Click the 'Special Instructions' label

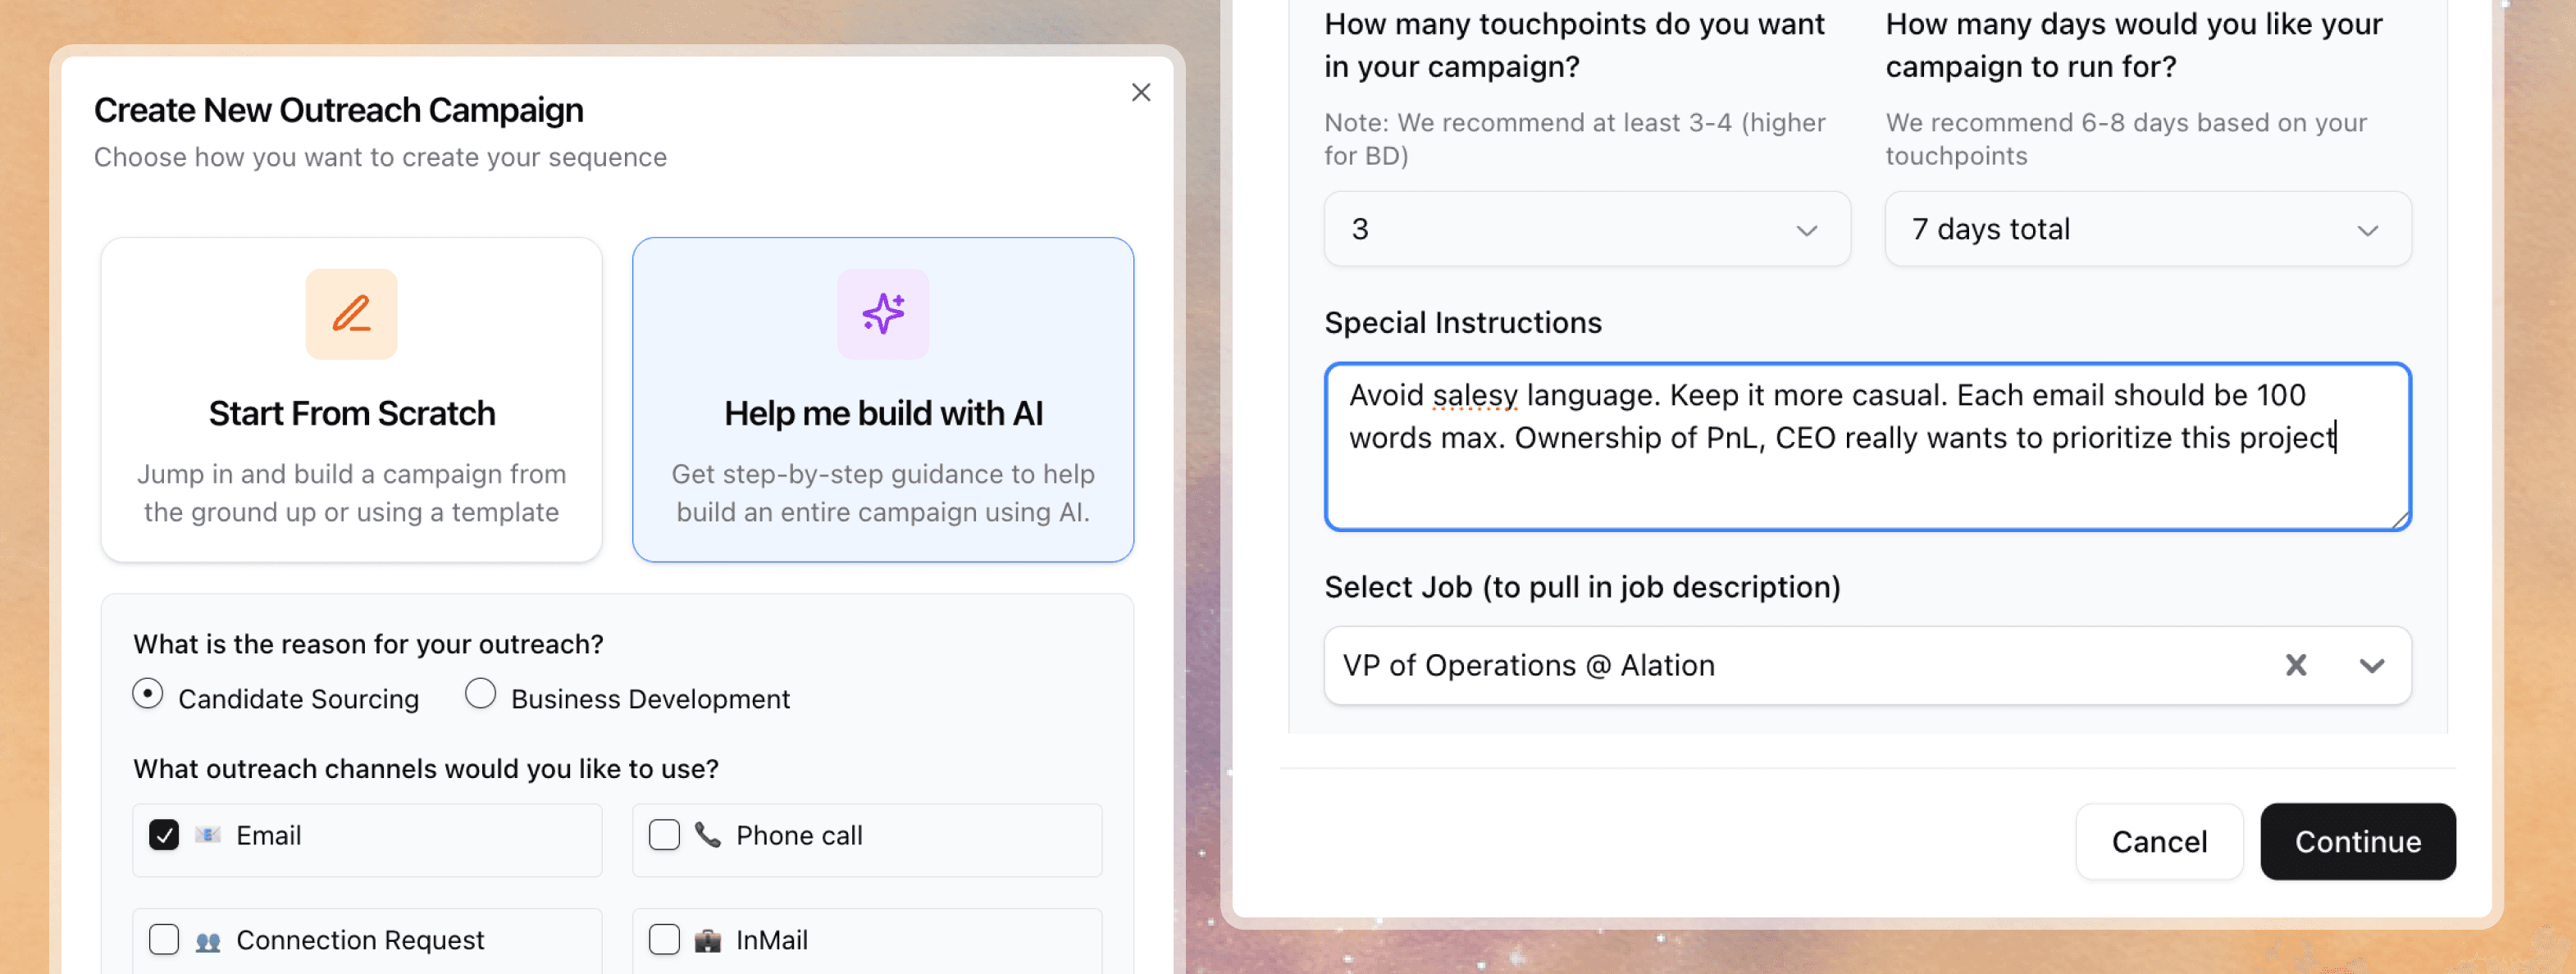(x=1463, y=323)
